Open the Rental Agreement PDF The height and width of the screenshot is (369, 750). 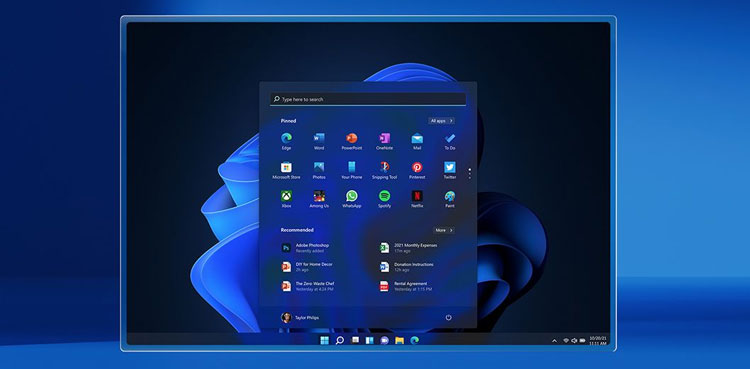pos(406,286)
